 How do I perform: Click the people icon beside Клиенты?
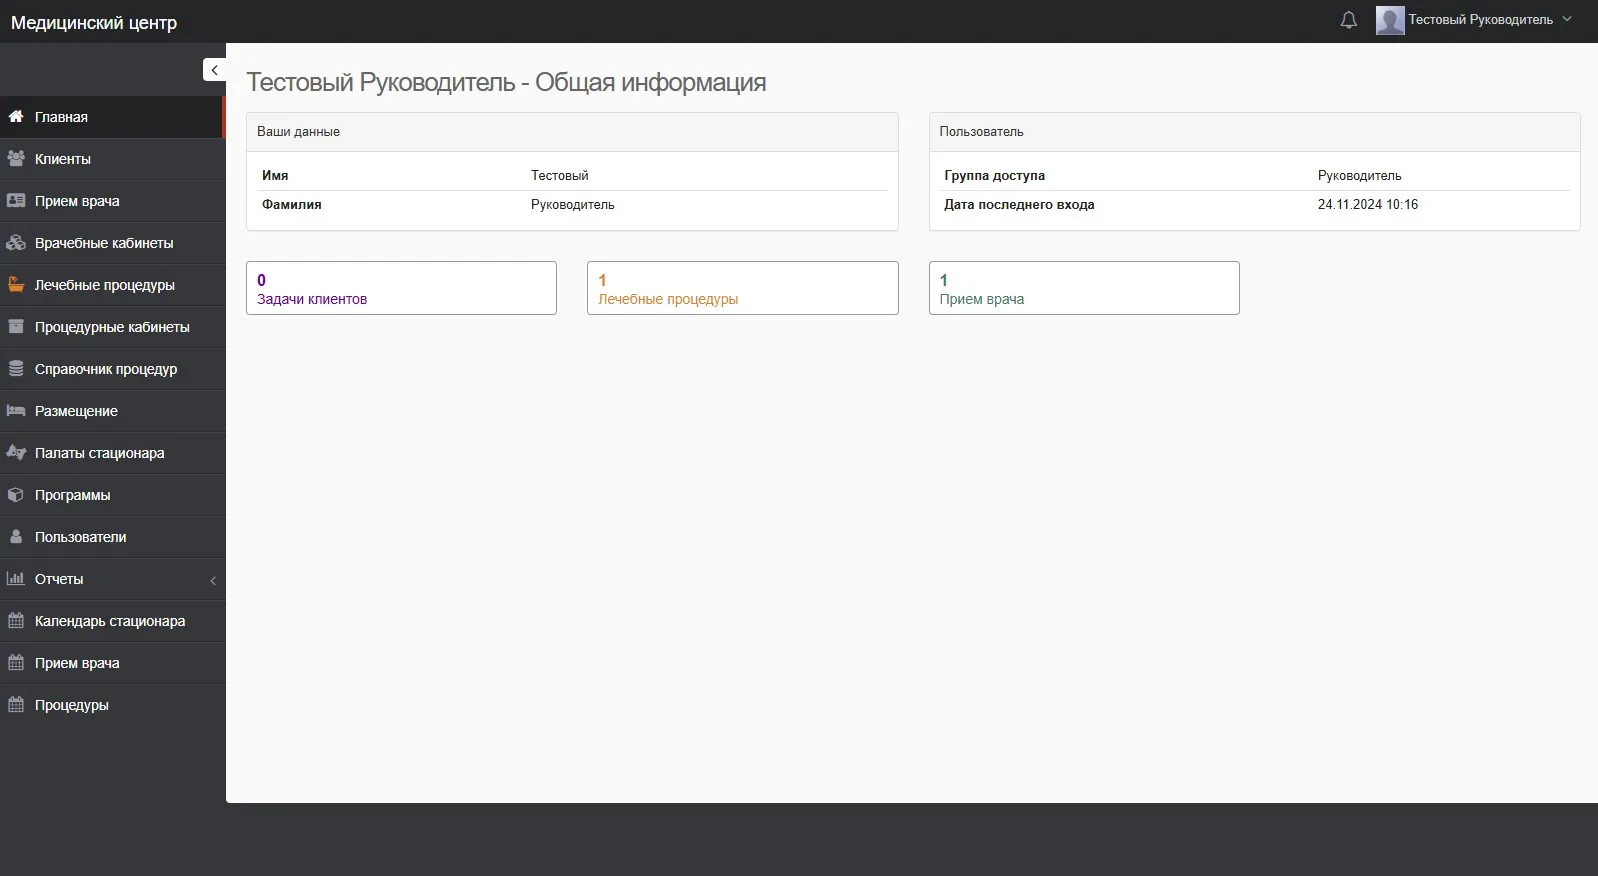(x=16, y=159)
